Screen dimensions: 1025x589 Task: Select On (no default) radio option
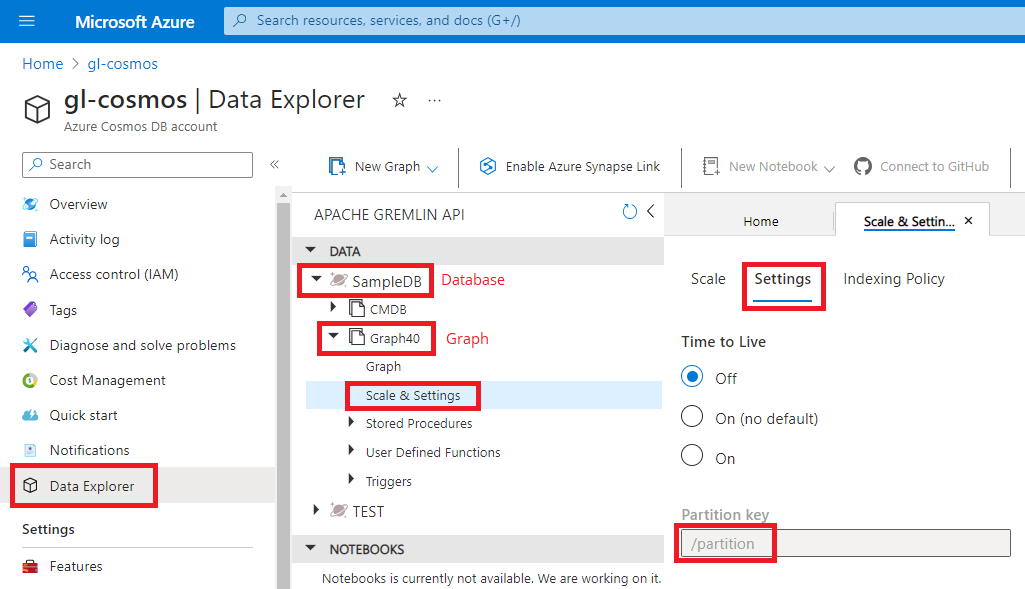click(692, 418)
